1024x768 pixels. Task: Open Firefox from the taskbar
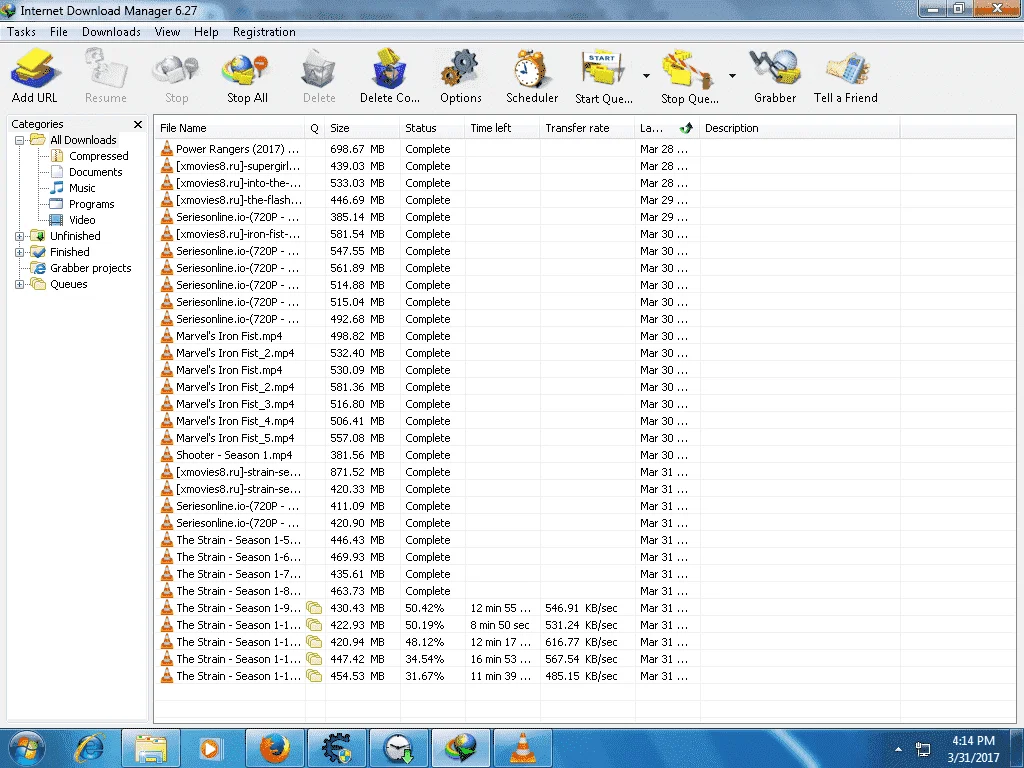pyautogui.click(x=275, y=748)
